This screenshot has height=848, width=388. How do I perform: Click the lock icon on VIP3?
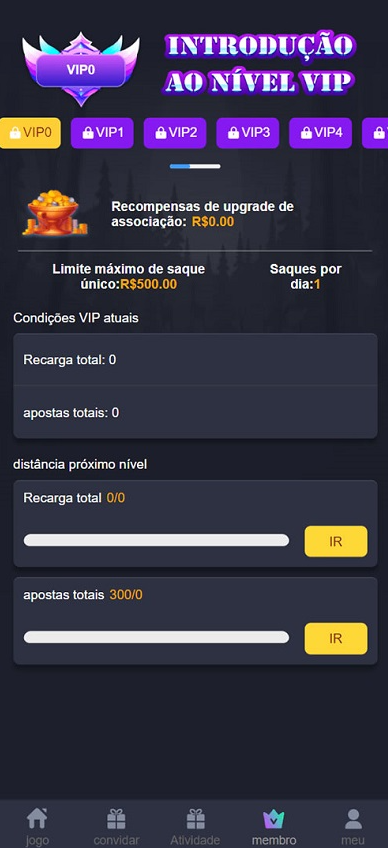point(233,133)
